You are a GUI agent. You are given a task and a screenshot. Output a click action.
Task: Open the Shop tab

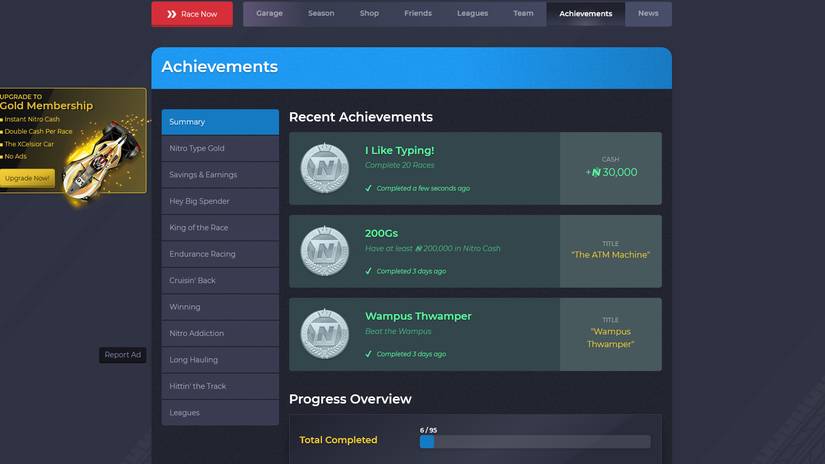click(369, 13)
